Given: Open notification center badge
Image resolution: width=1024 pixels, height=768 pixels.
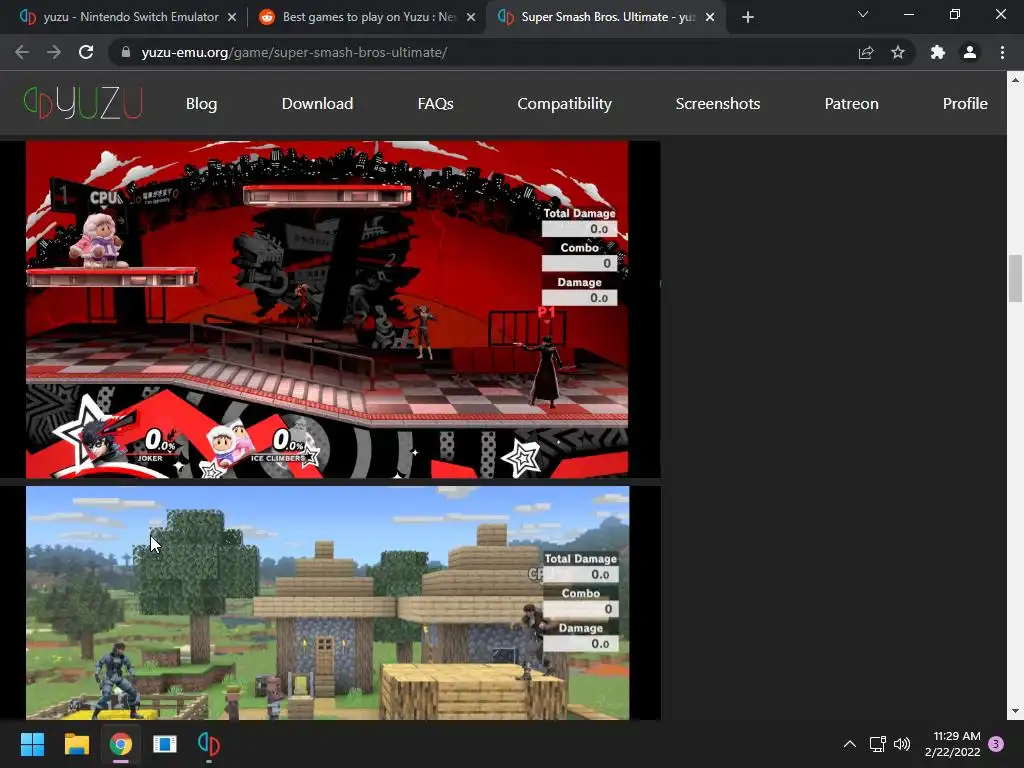Looking at the screenshot, I should 996,744.
